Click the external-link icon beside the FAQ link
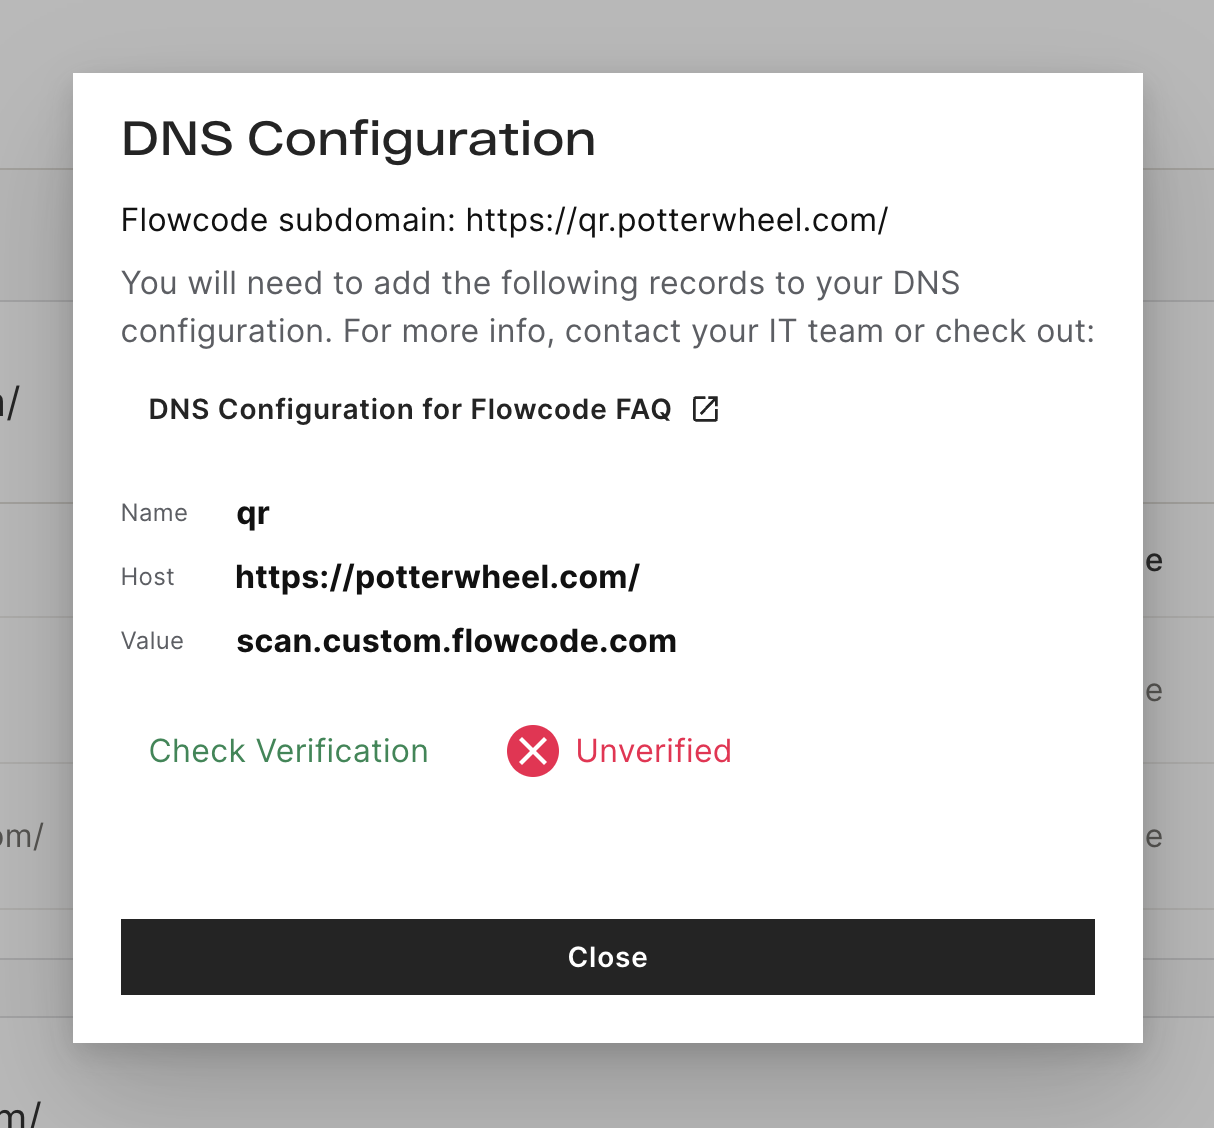The width and height of the screenshot is (1214, 1128). pos(705,409)
